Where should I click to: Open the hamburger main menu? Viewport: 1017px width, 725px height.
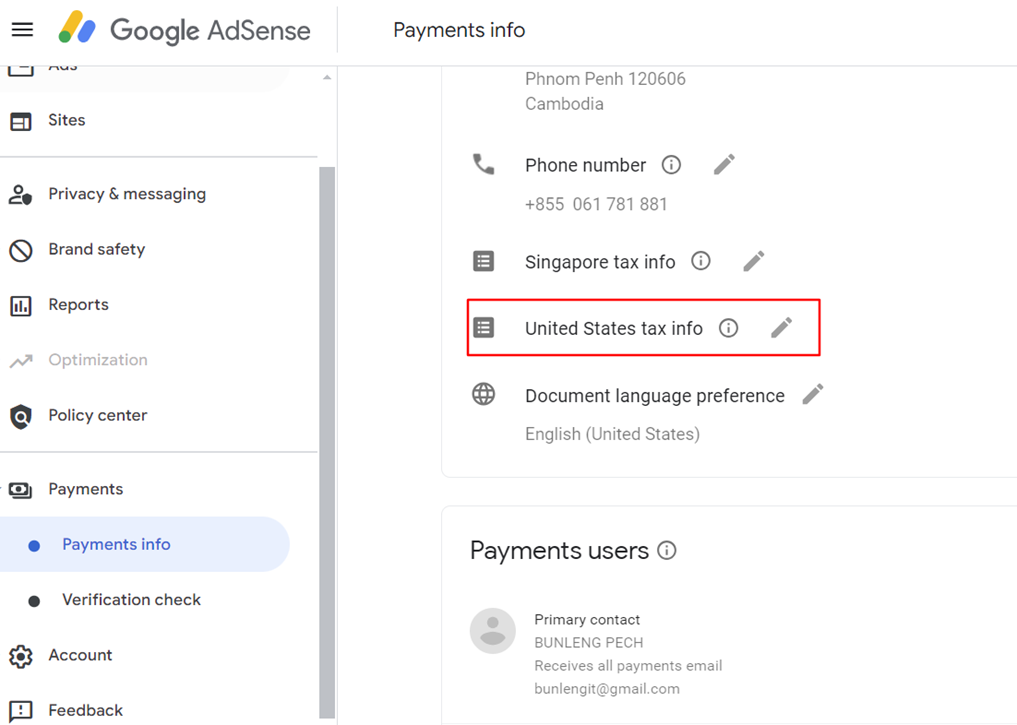coord(22,30)
